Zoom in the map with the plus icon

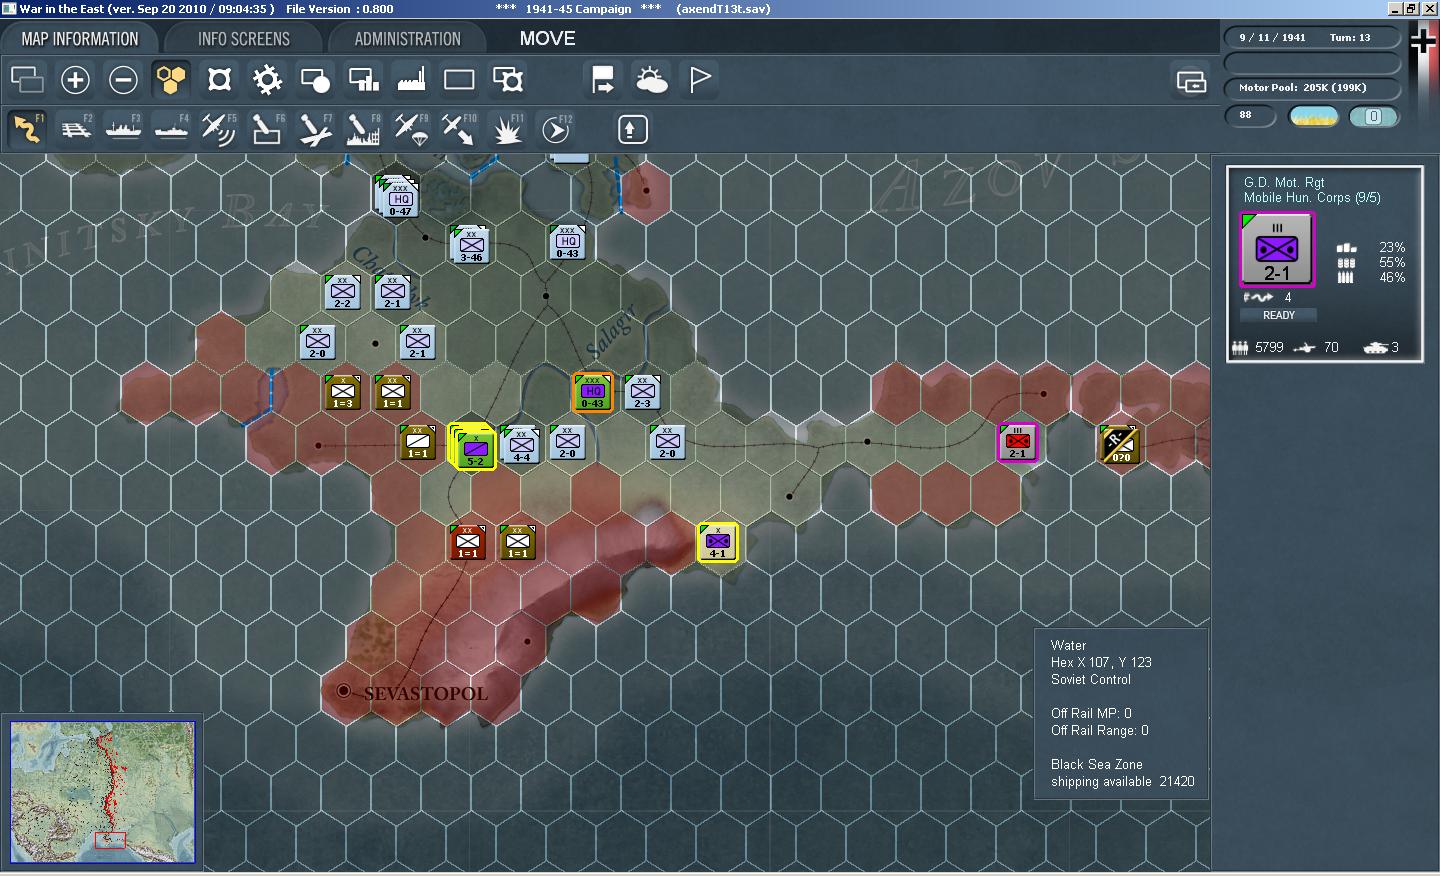(75, 80)
